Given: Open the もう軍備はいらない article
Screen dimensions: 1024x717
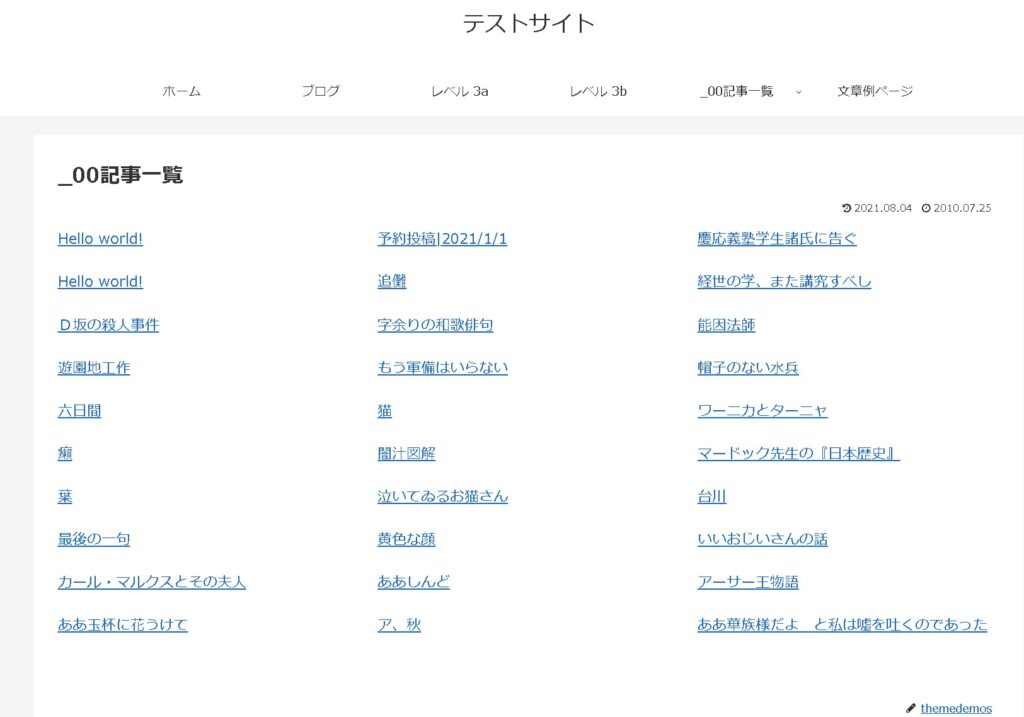Looking at the screenshot, I should [442, 368].
